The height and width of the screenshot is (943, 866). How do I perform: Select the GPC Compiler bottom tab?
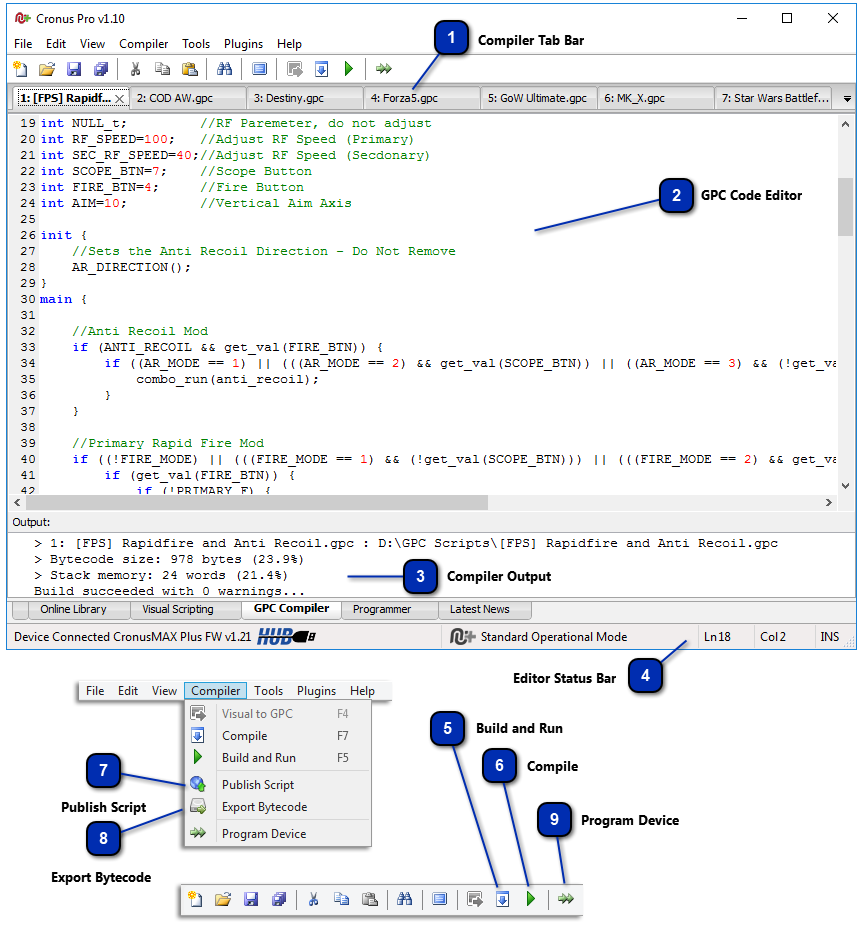pos(291,609)
